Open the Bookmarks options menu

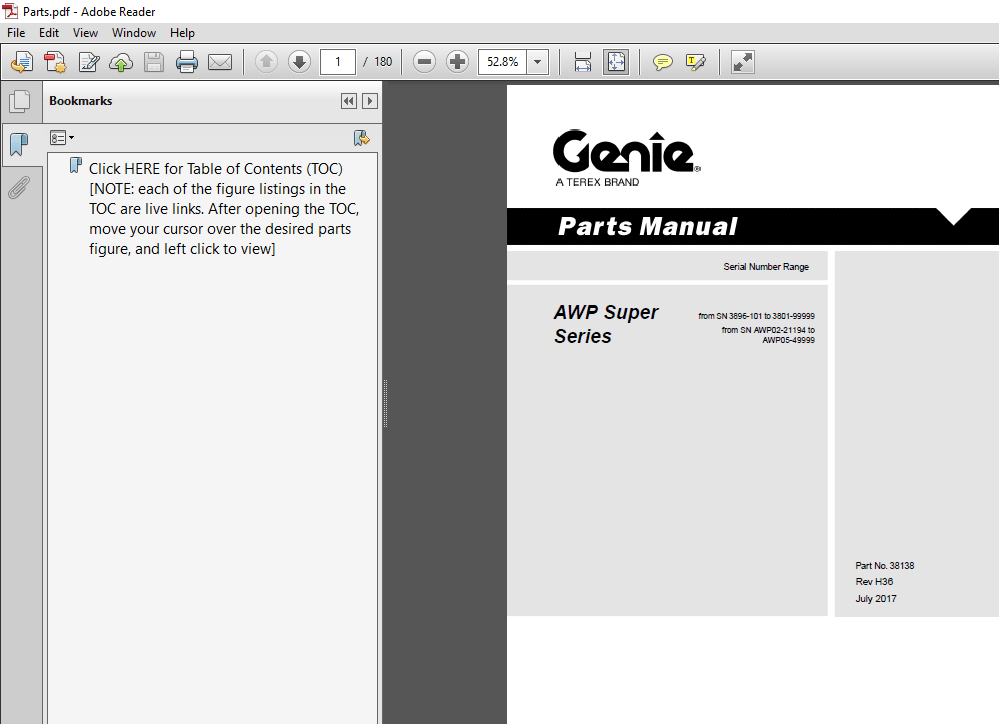coord(61,137)
